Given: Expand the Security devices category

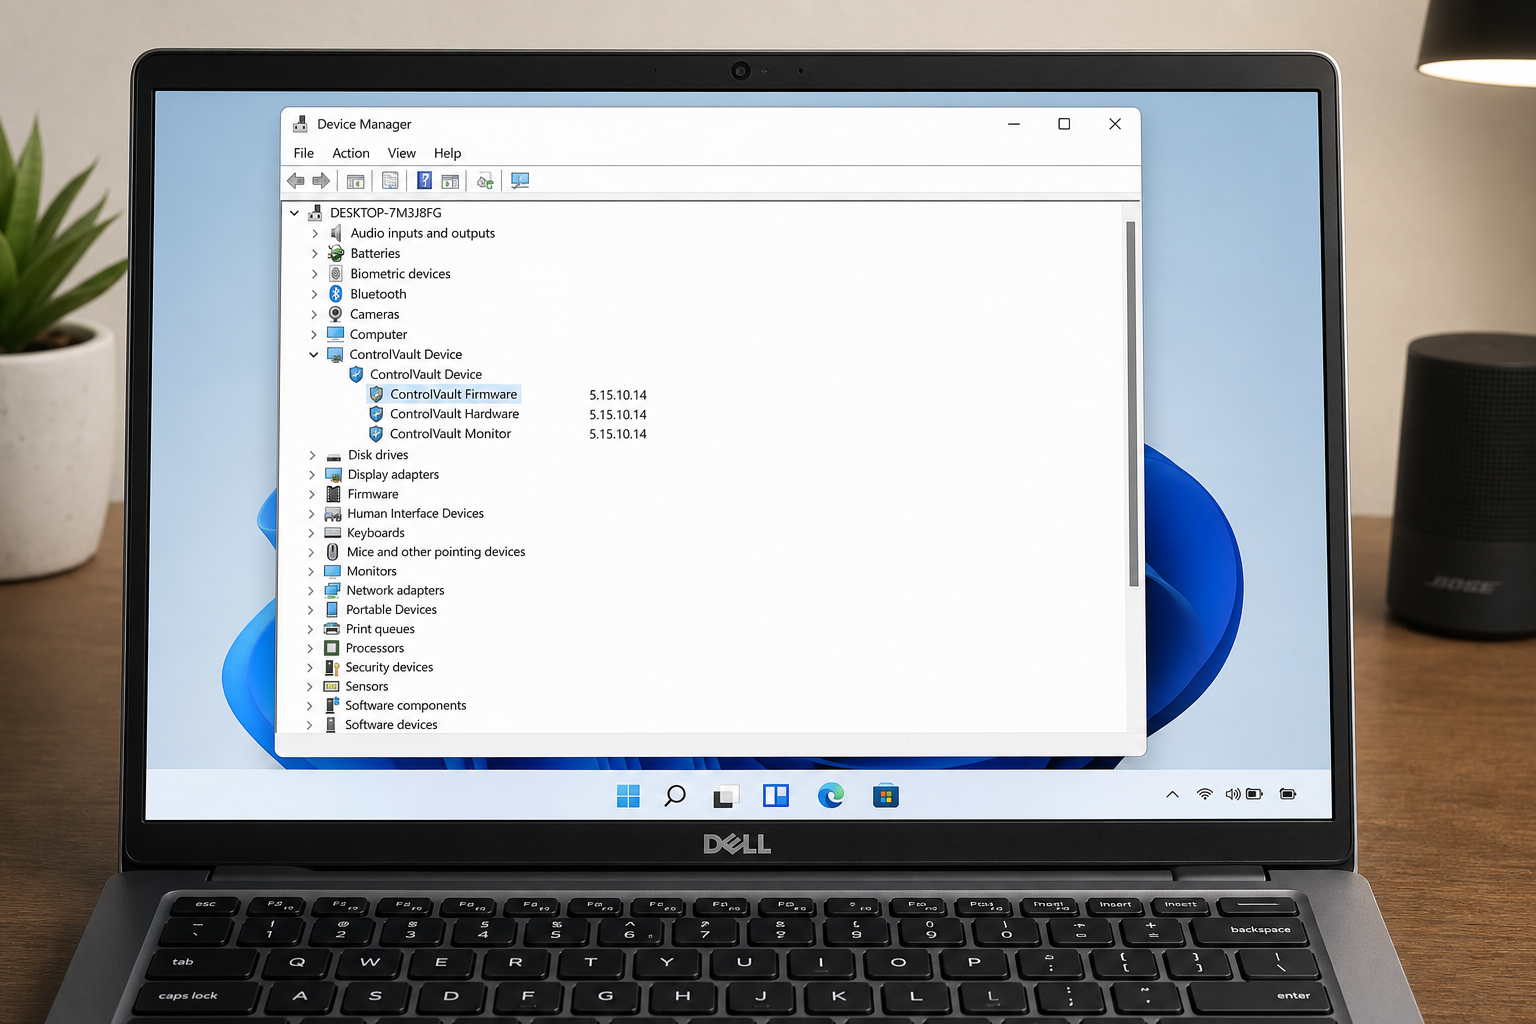Looking at the screenshot, I should (x=310, y=668).
